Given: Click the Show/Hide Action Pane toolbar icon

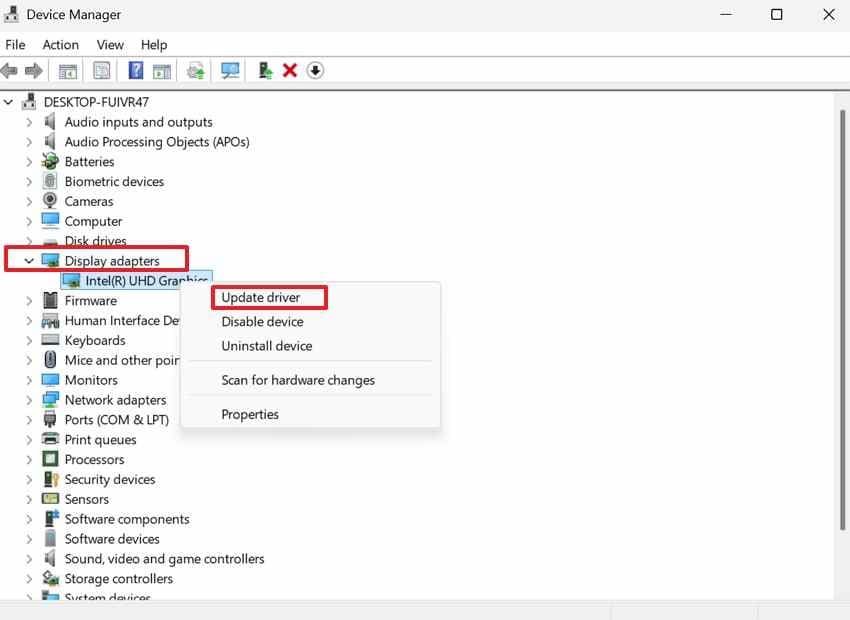Looking at the screenshot, I should pyautogui.click(x=162, y=71).
